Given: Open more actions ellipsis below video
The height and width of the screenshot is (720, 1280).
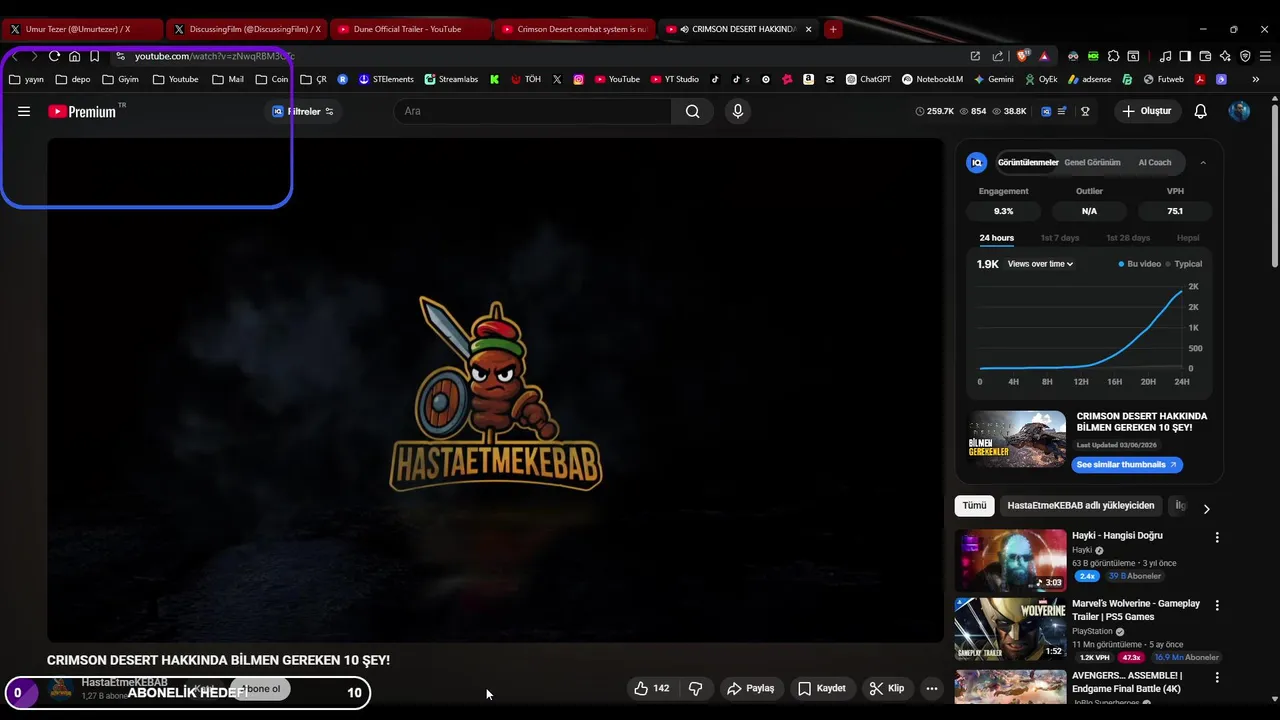Looking at the screenshot, I should pyautogui.click(x=932, y=688).
